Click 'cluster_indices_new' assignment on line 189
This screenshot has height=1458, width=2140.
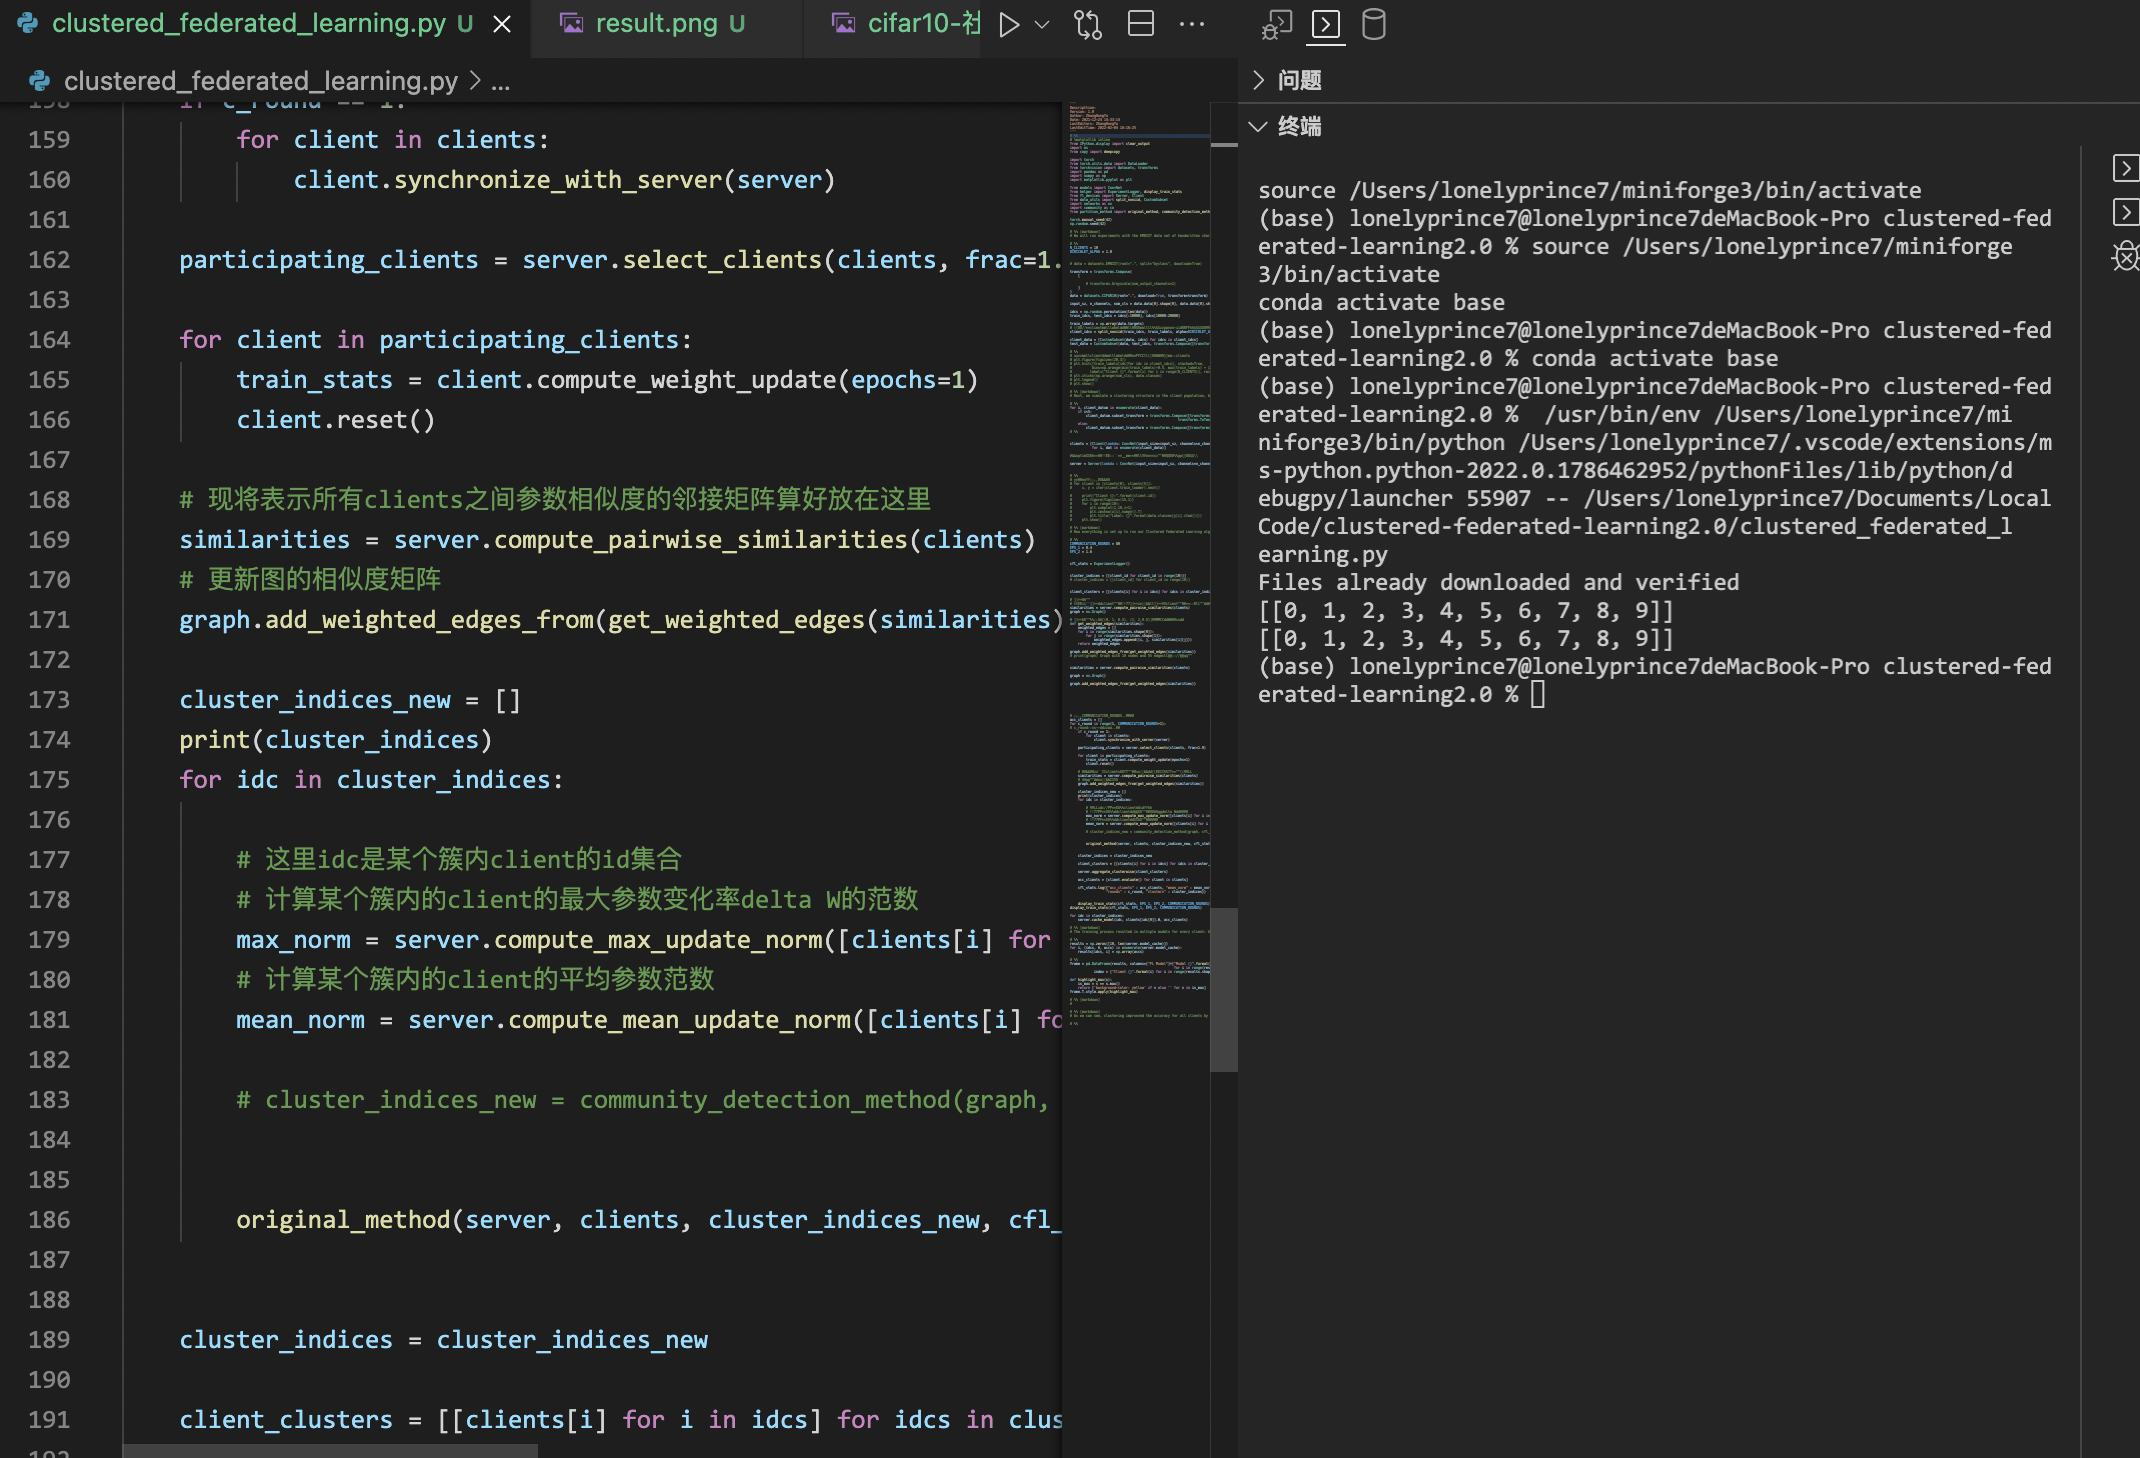point(572,1340)
